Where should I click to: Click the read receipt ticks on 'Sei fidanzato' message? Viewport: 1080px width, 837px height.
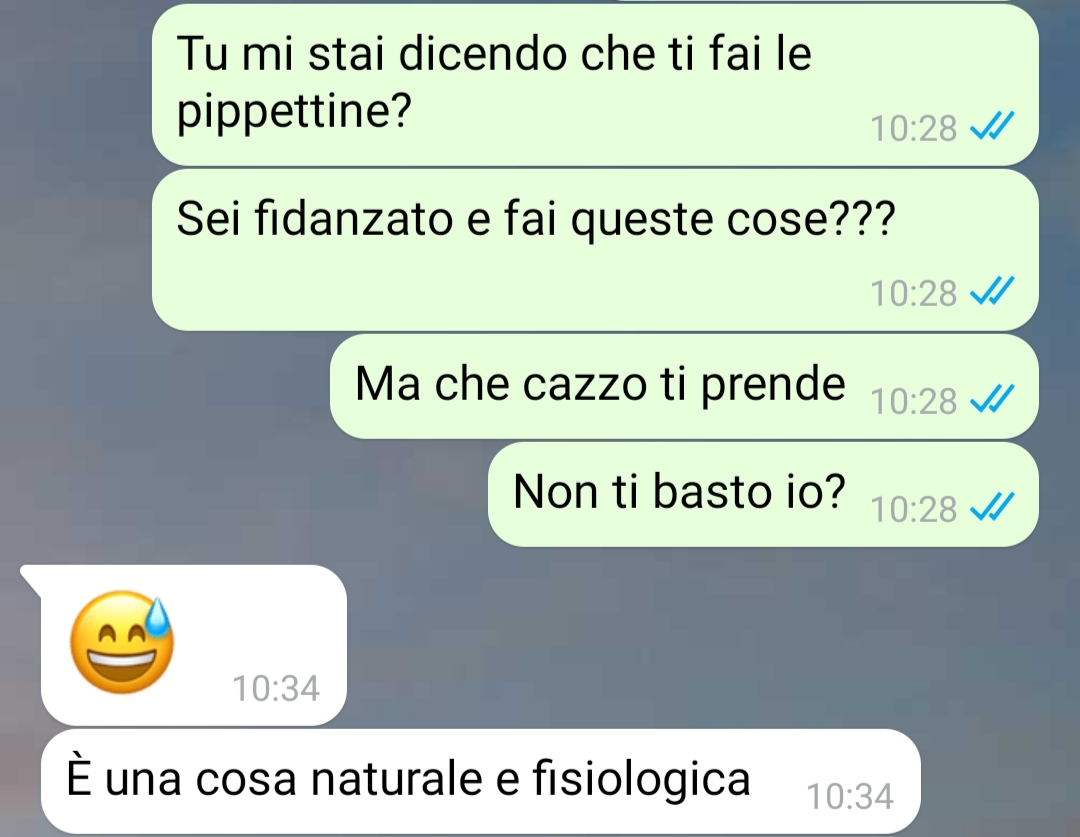click(992, 292)
